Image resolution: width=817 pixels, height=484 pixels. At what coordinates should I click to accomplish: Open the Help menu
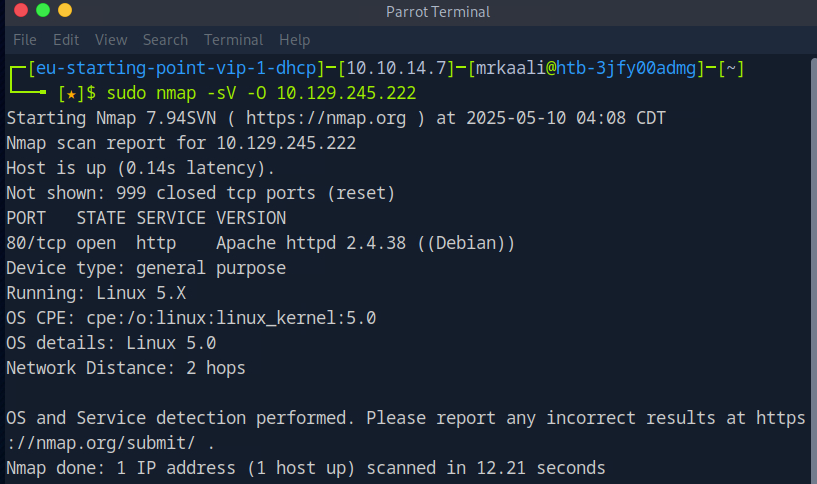coord(294,40)
